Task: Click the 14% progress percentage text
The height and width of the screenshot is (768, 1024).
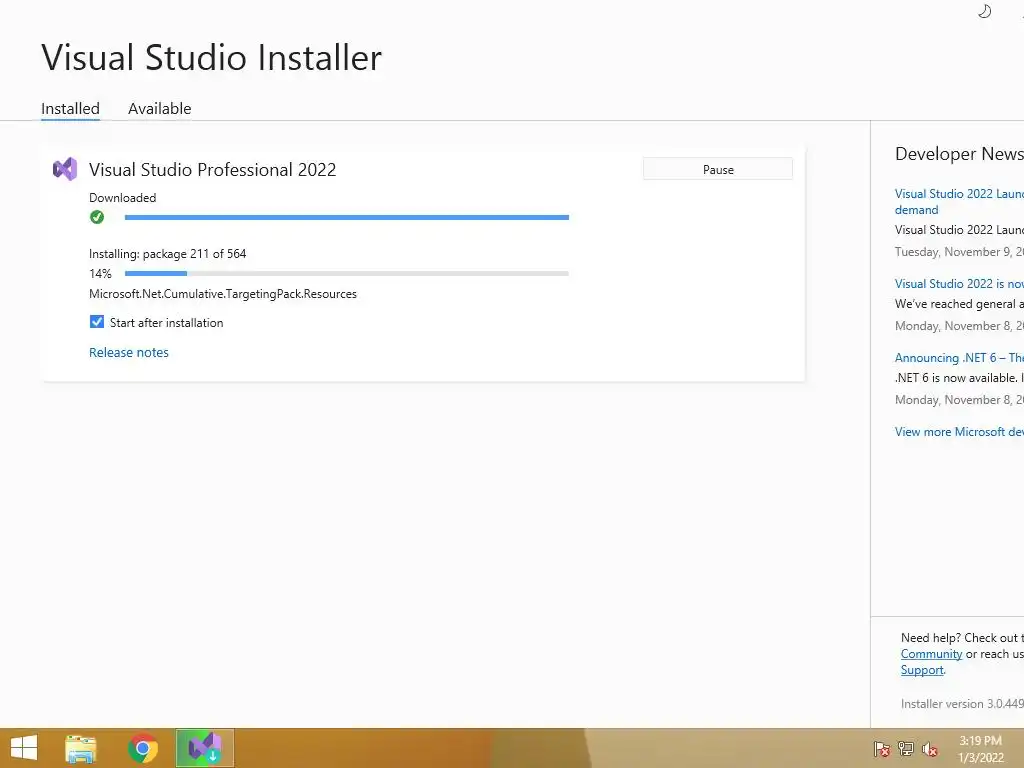Action: [101, 274]
